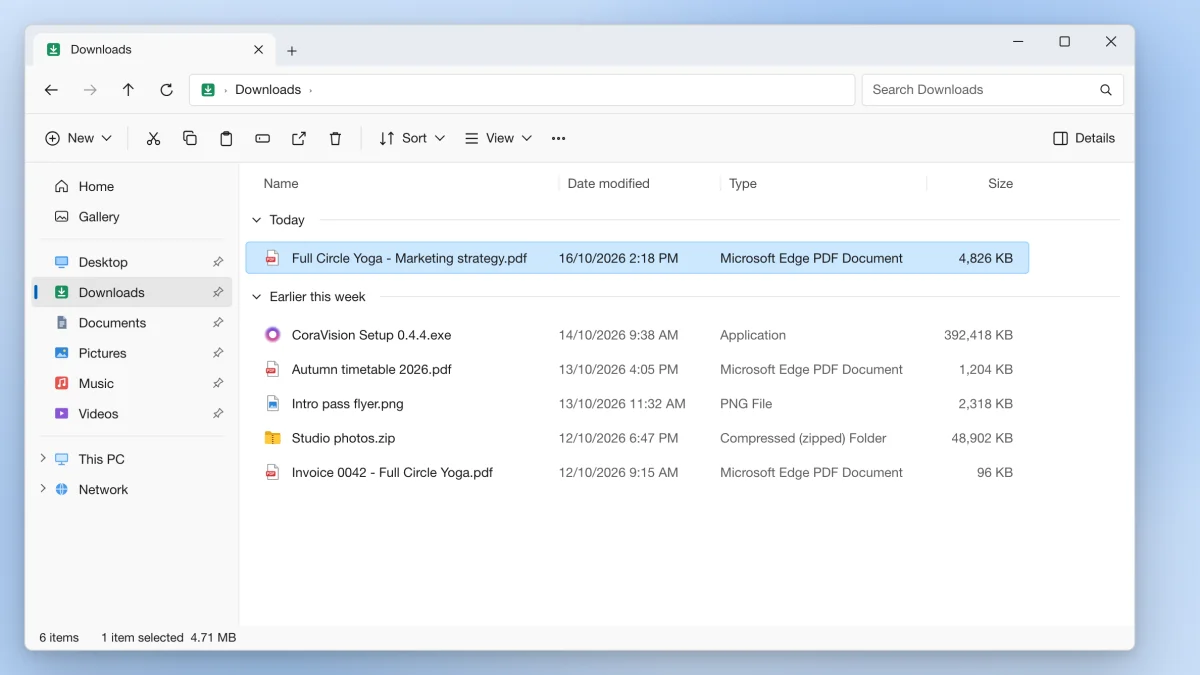Image resolution: width=1200 pixels, height=675 pixels.
Task: Go back with the left arrow
Action: pos(51,90)
